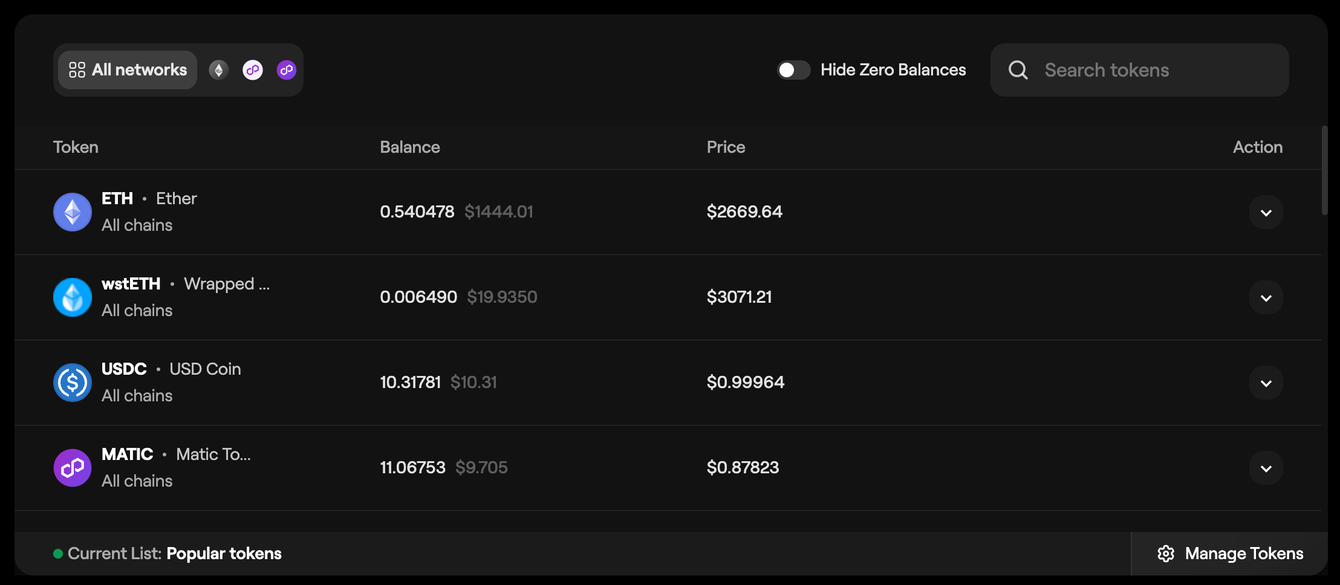
Task: Click in the Search tokens field
Action: [1150, 70]
